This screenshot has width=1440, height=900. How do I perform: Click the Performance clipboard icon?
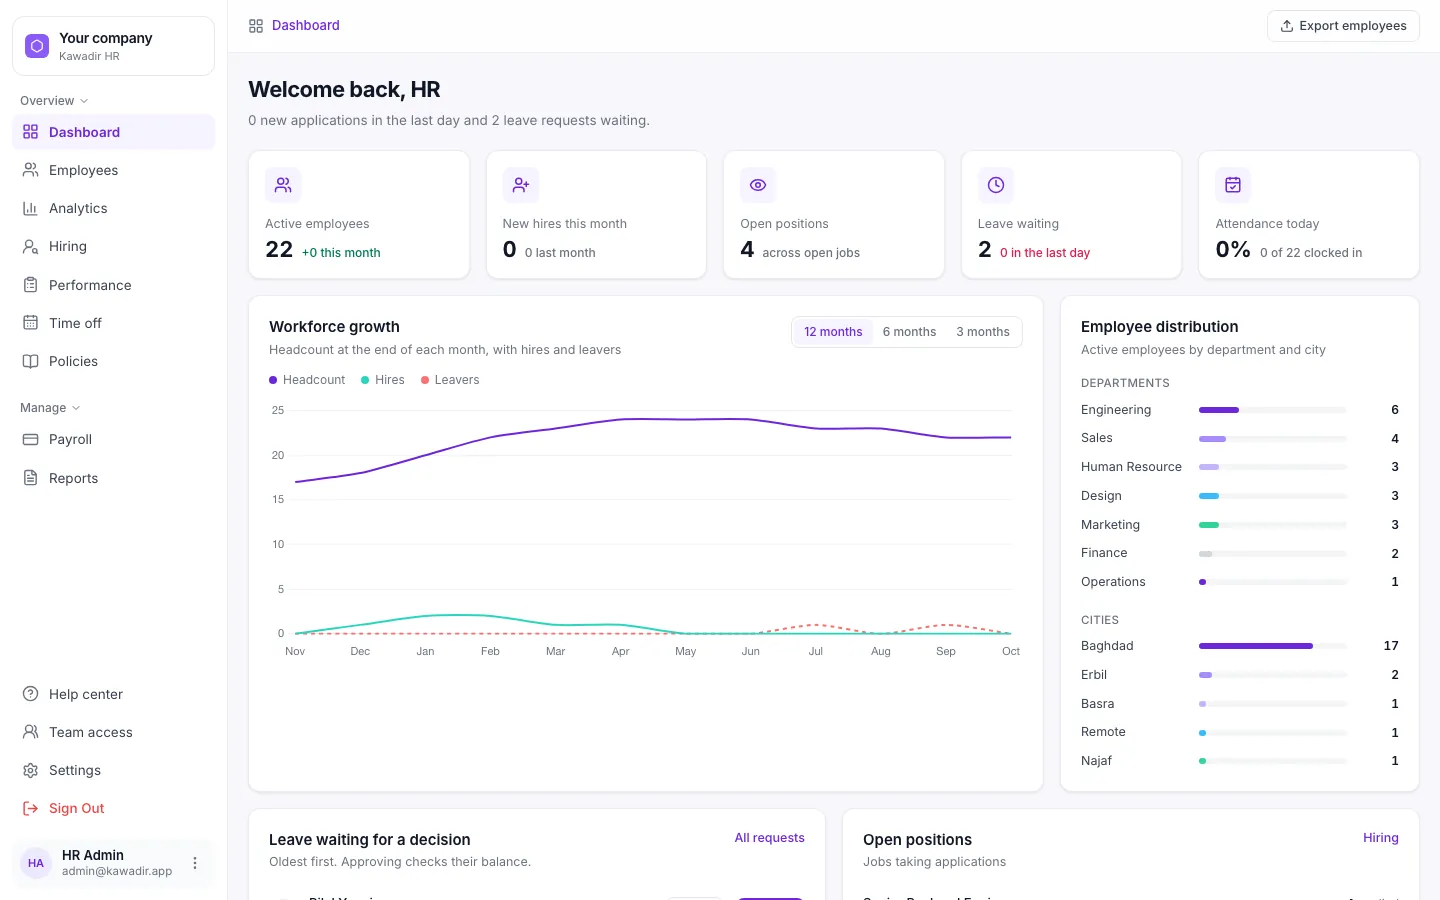tap(31, 285)
